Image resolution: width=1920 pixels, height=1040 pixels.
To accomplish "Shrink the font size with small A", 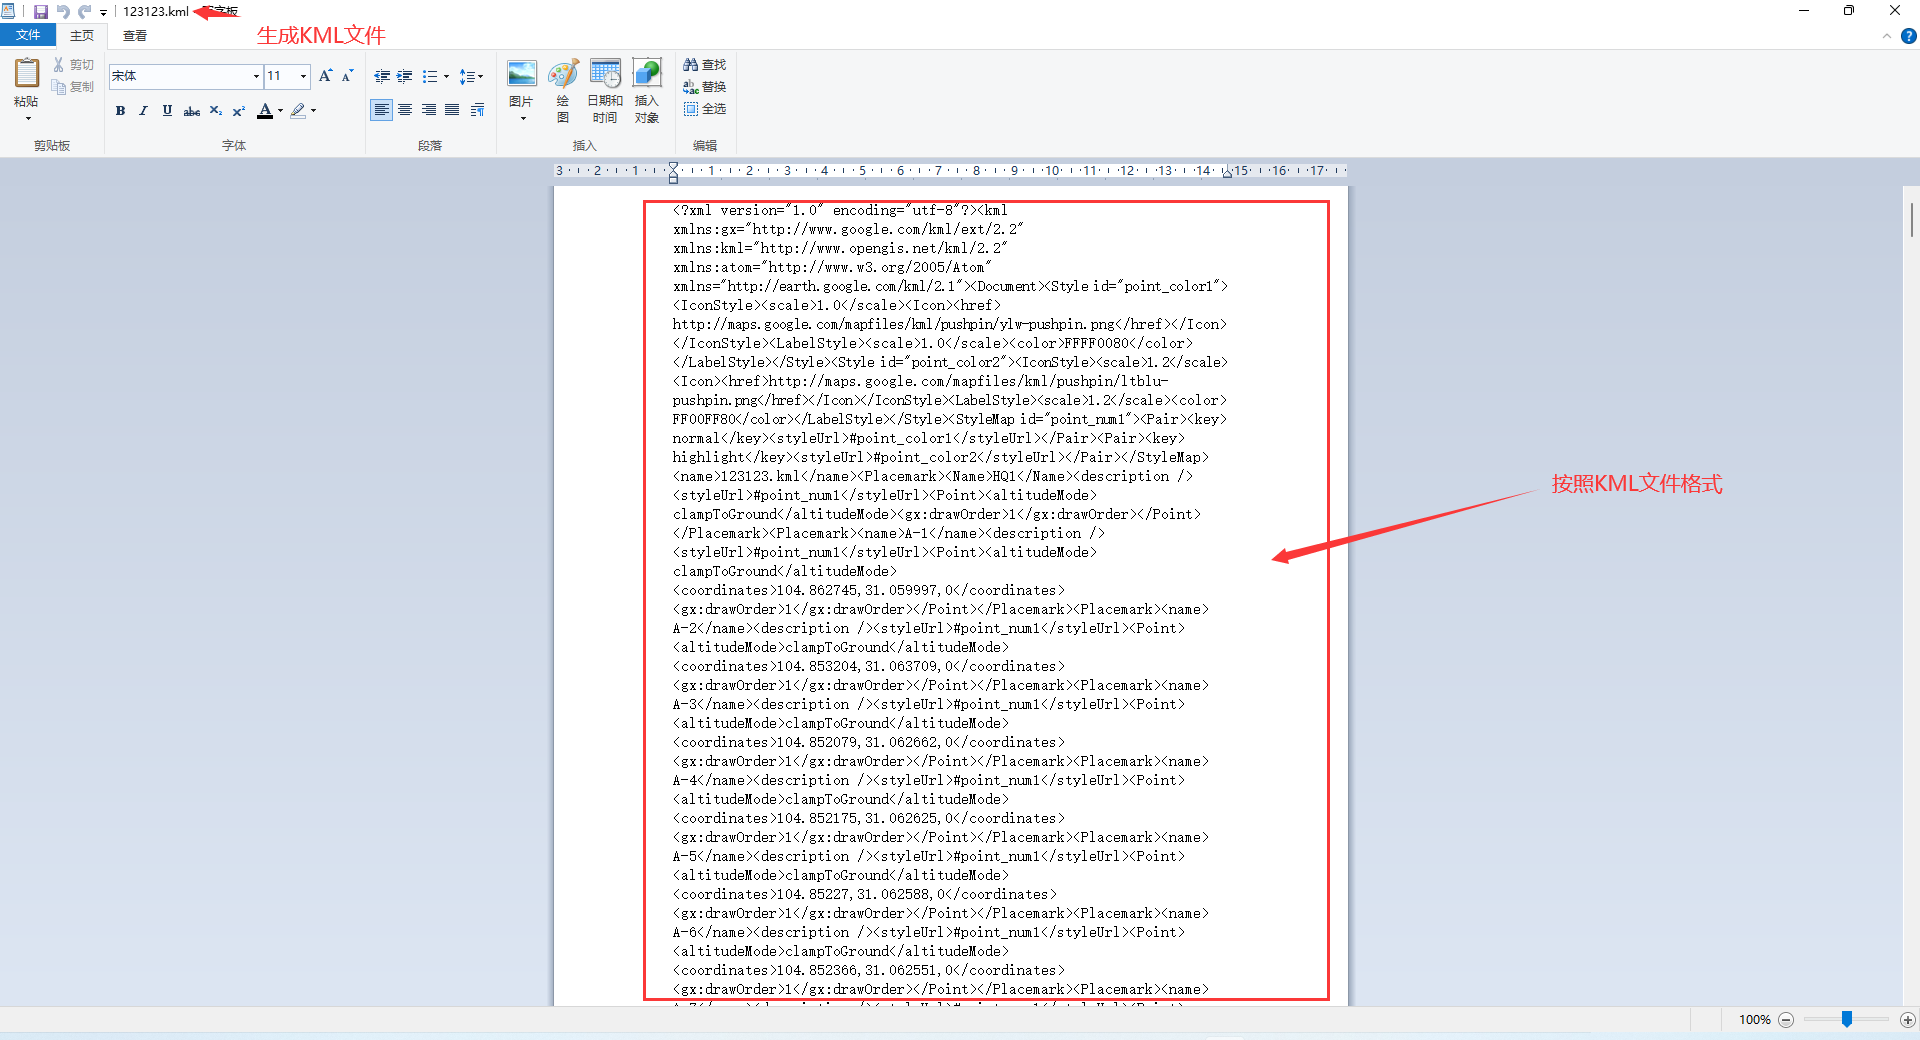I will tap(347, 76).
